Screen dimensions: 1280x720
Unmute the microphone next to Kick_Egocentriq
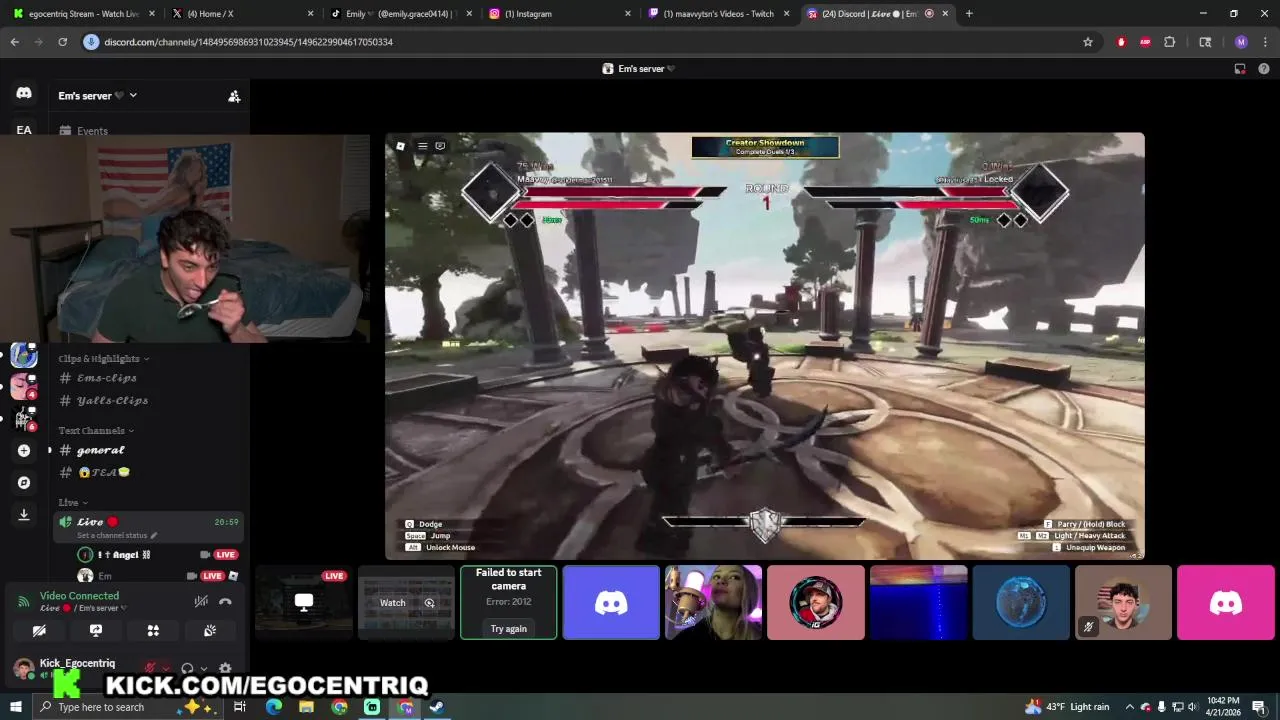(x=150, y=669)
